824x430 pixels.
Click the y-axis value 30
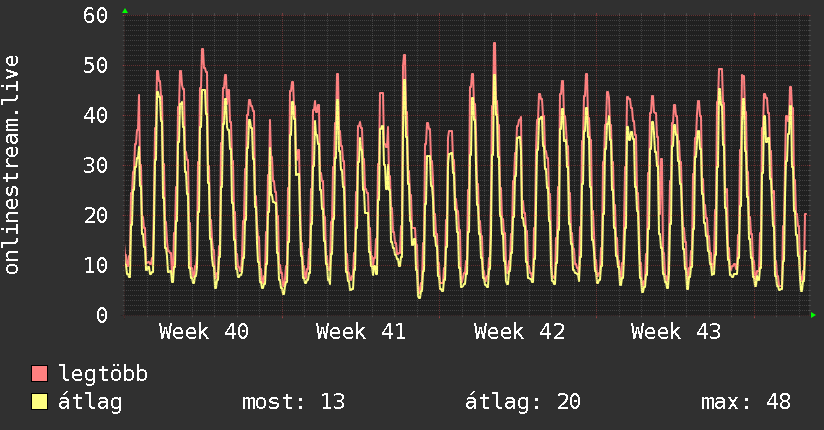pyautogui.click(x=96, y=165)
